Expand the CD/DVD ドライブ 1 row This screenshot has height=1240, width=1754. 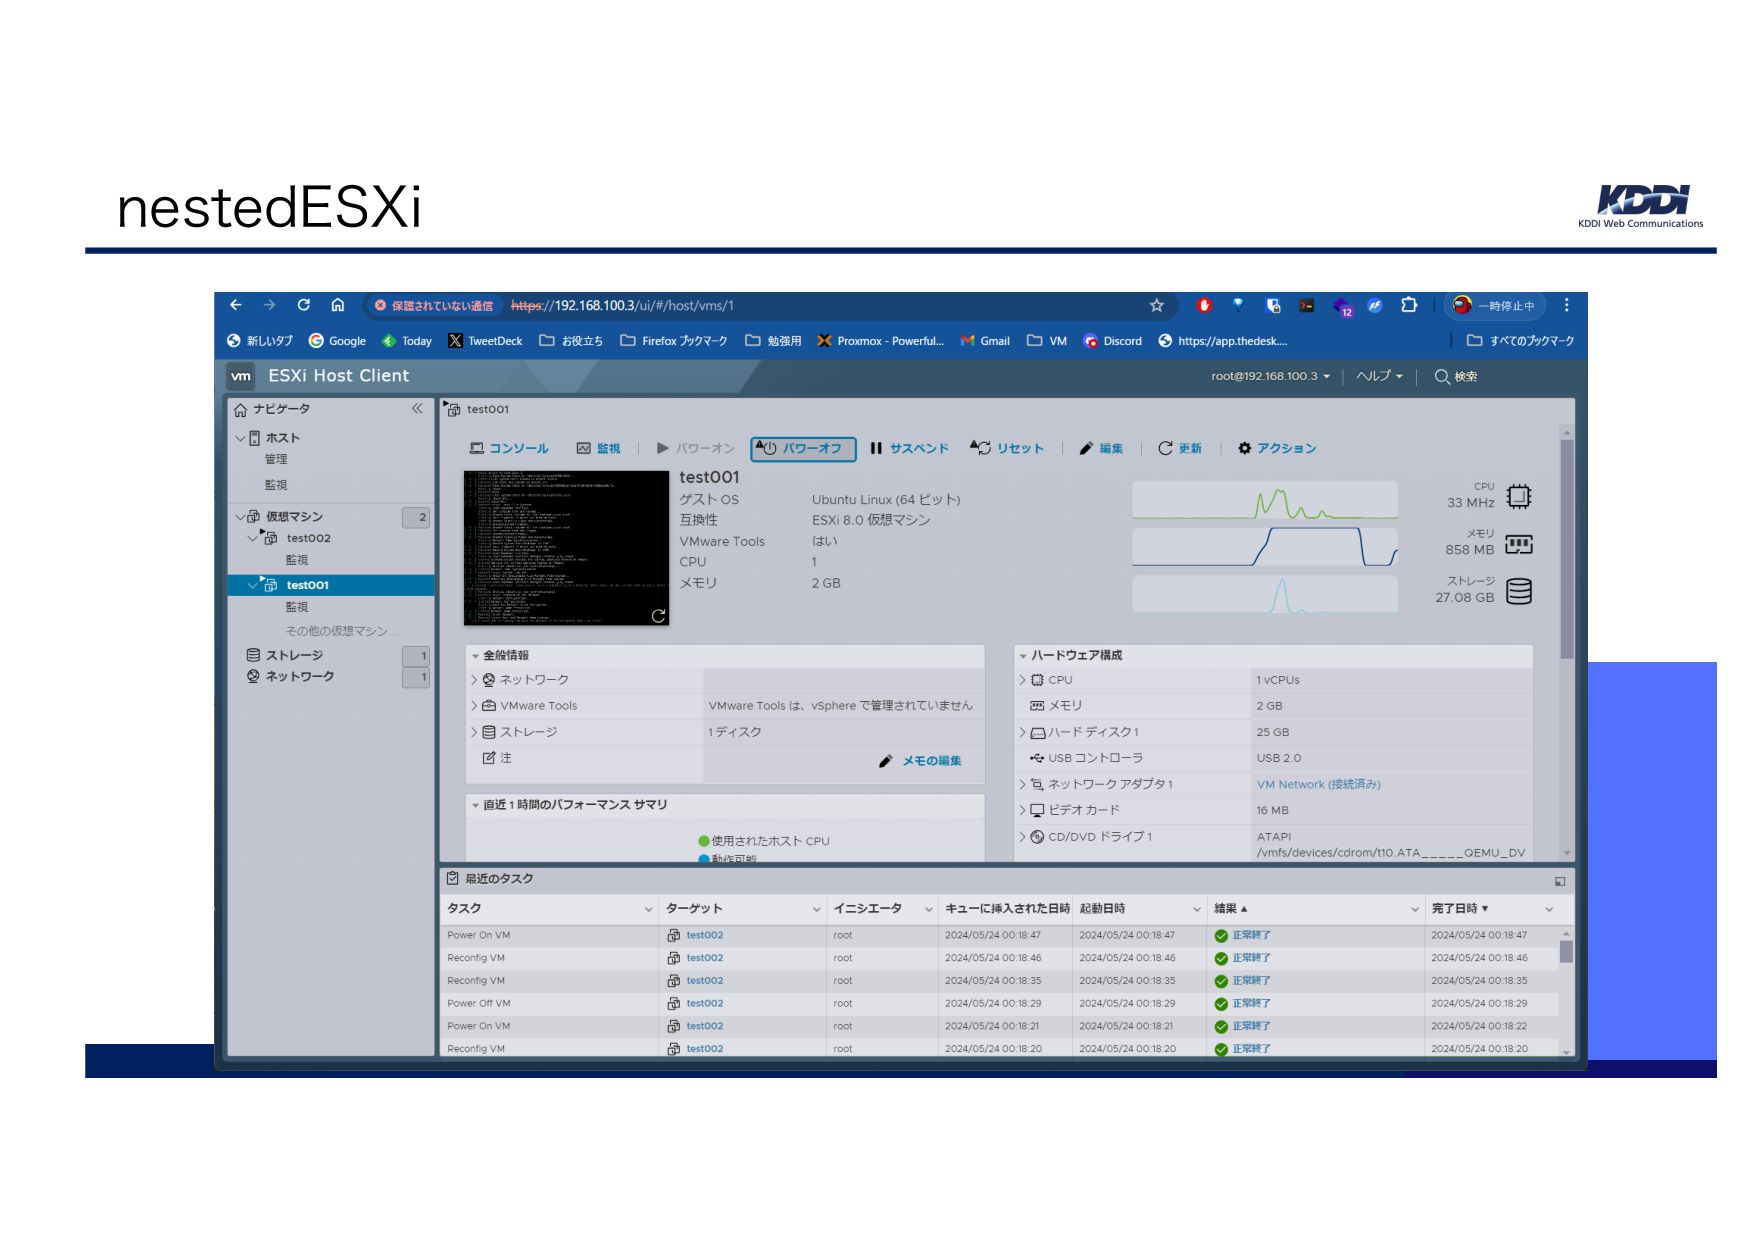1022,837
